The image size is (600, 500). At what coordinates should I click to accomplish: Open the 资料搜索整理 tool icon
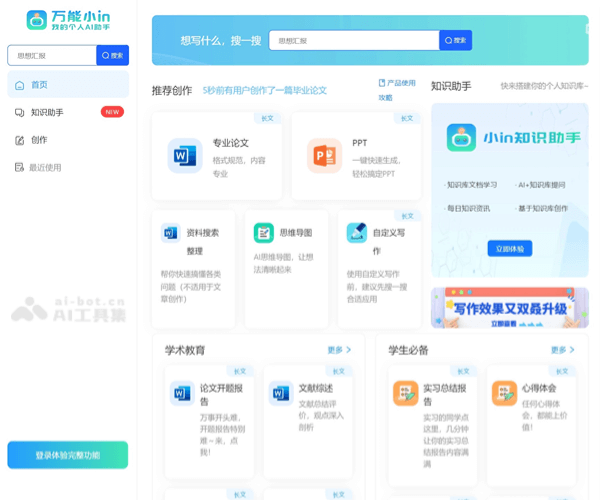tap(170, 233)
